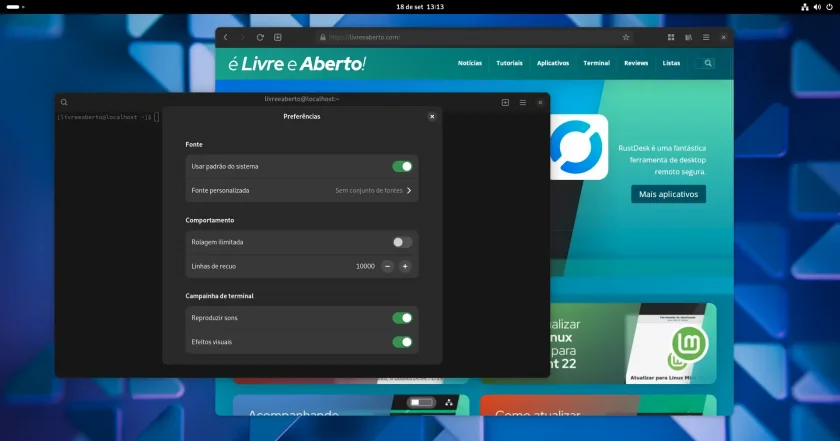Open the Como atualizar article card
This screenshot has width=840, height=441.
pos(598,406)
